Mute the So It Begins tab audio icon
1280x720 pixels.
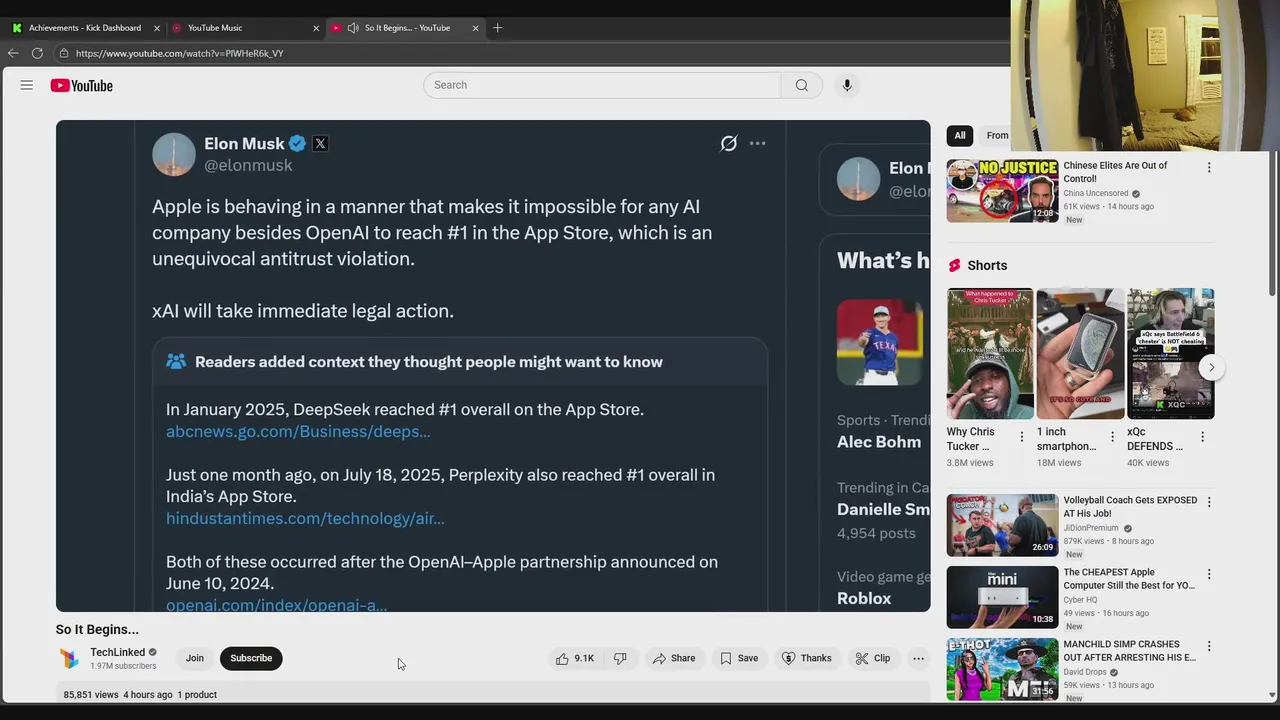pyautogui.click(x=353, y=28)
